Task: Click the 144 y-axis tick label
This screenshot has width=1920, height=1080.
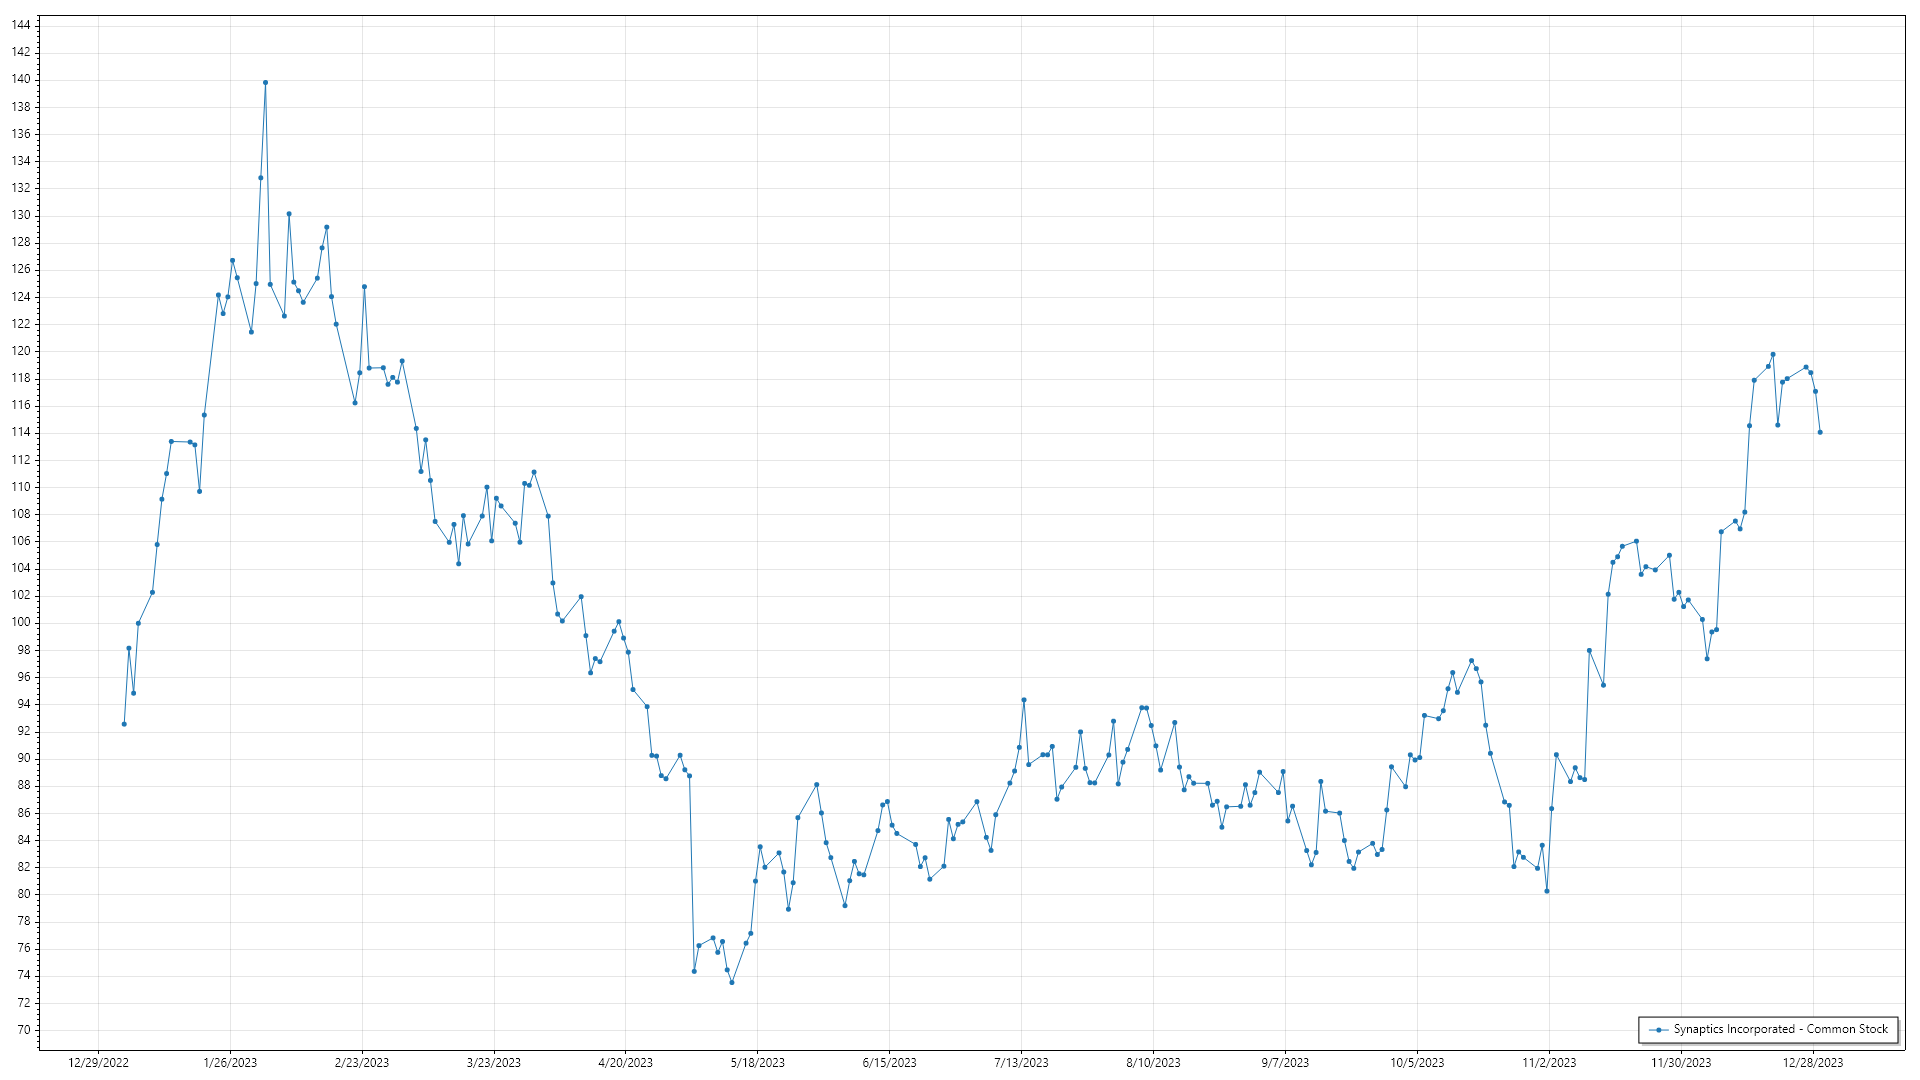Action: pyautogui.click(x=21, y=25)
